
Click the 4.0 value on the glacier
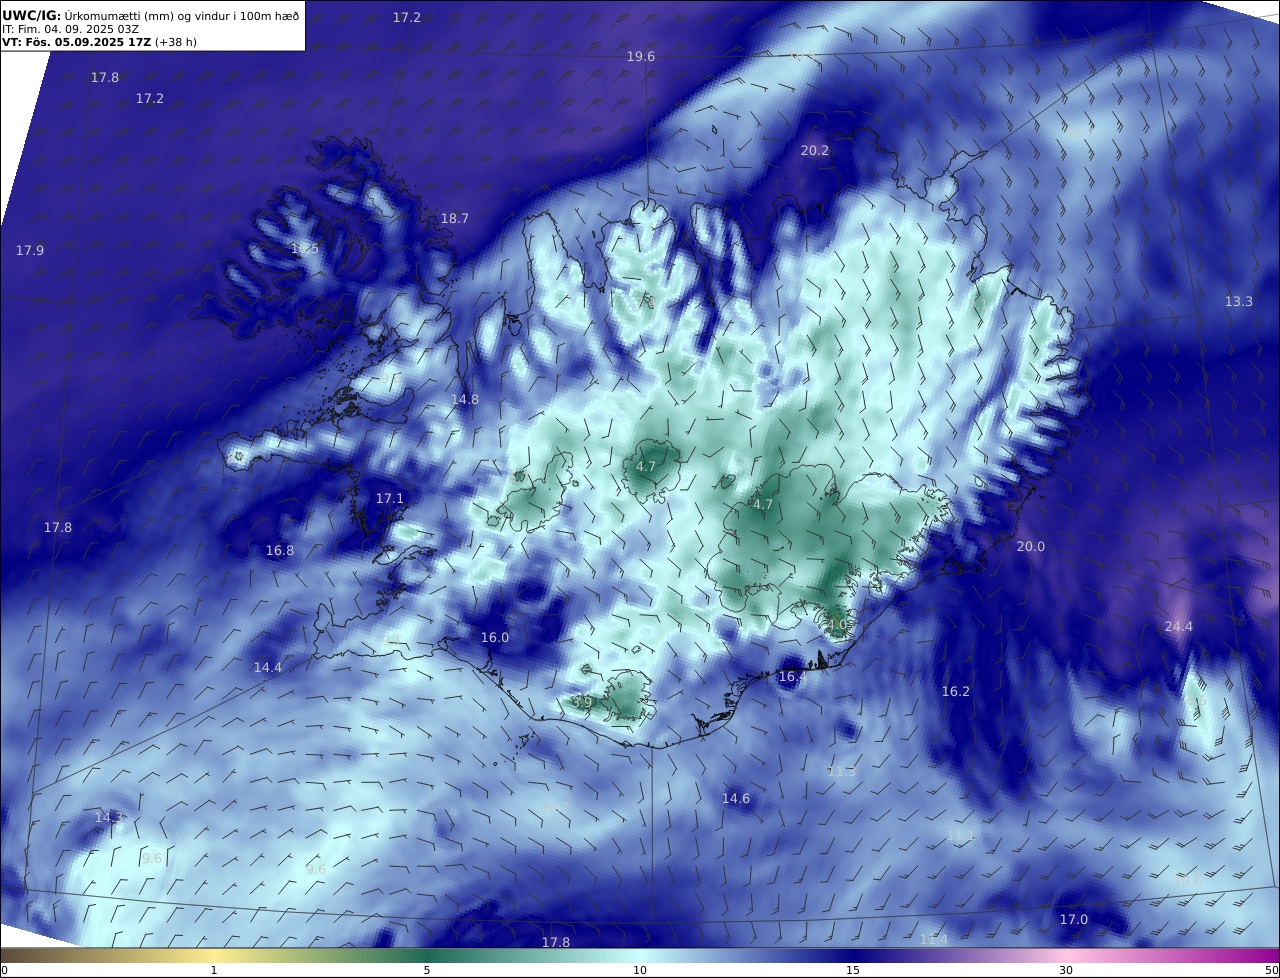pyautogui.click(x=837, y=624)
